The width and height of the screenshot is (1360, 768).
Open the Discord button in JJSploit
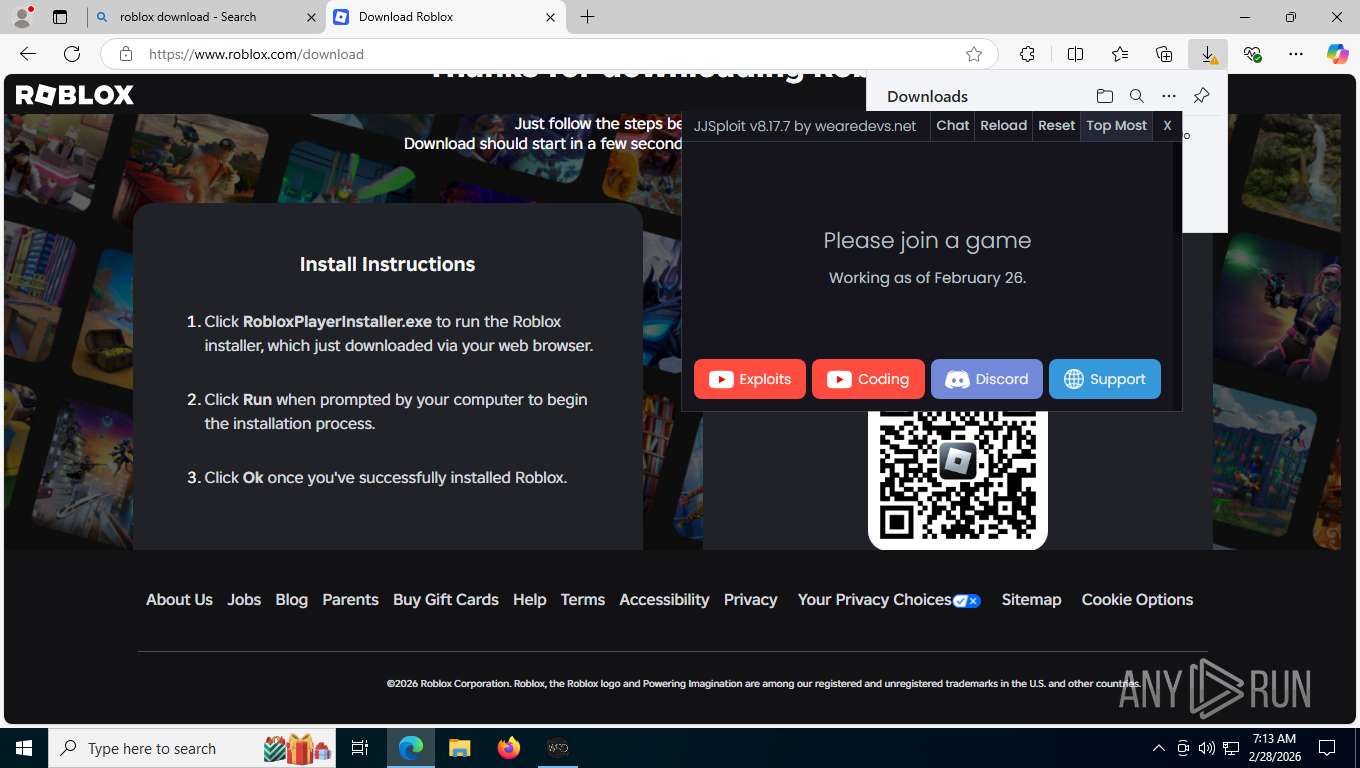point(987,379)
